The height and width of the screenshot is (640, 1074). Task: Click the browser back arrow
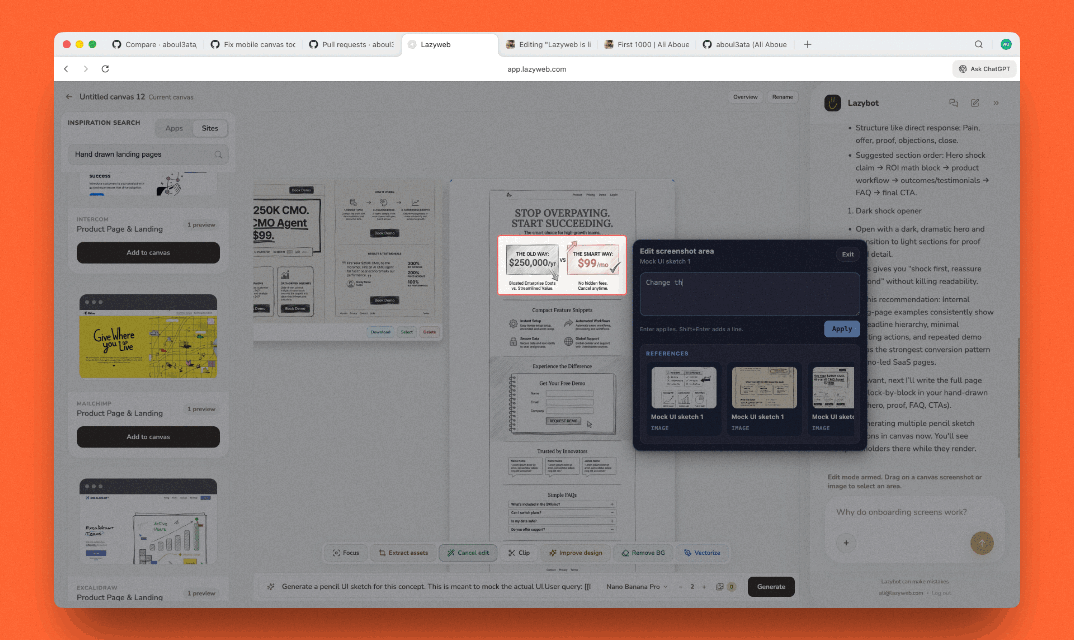click(x=66, y=69)
